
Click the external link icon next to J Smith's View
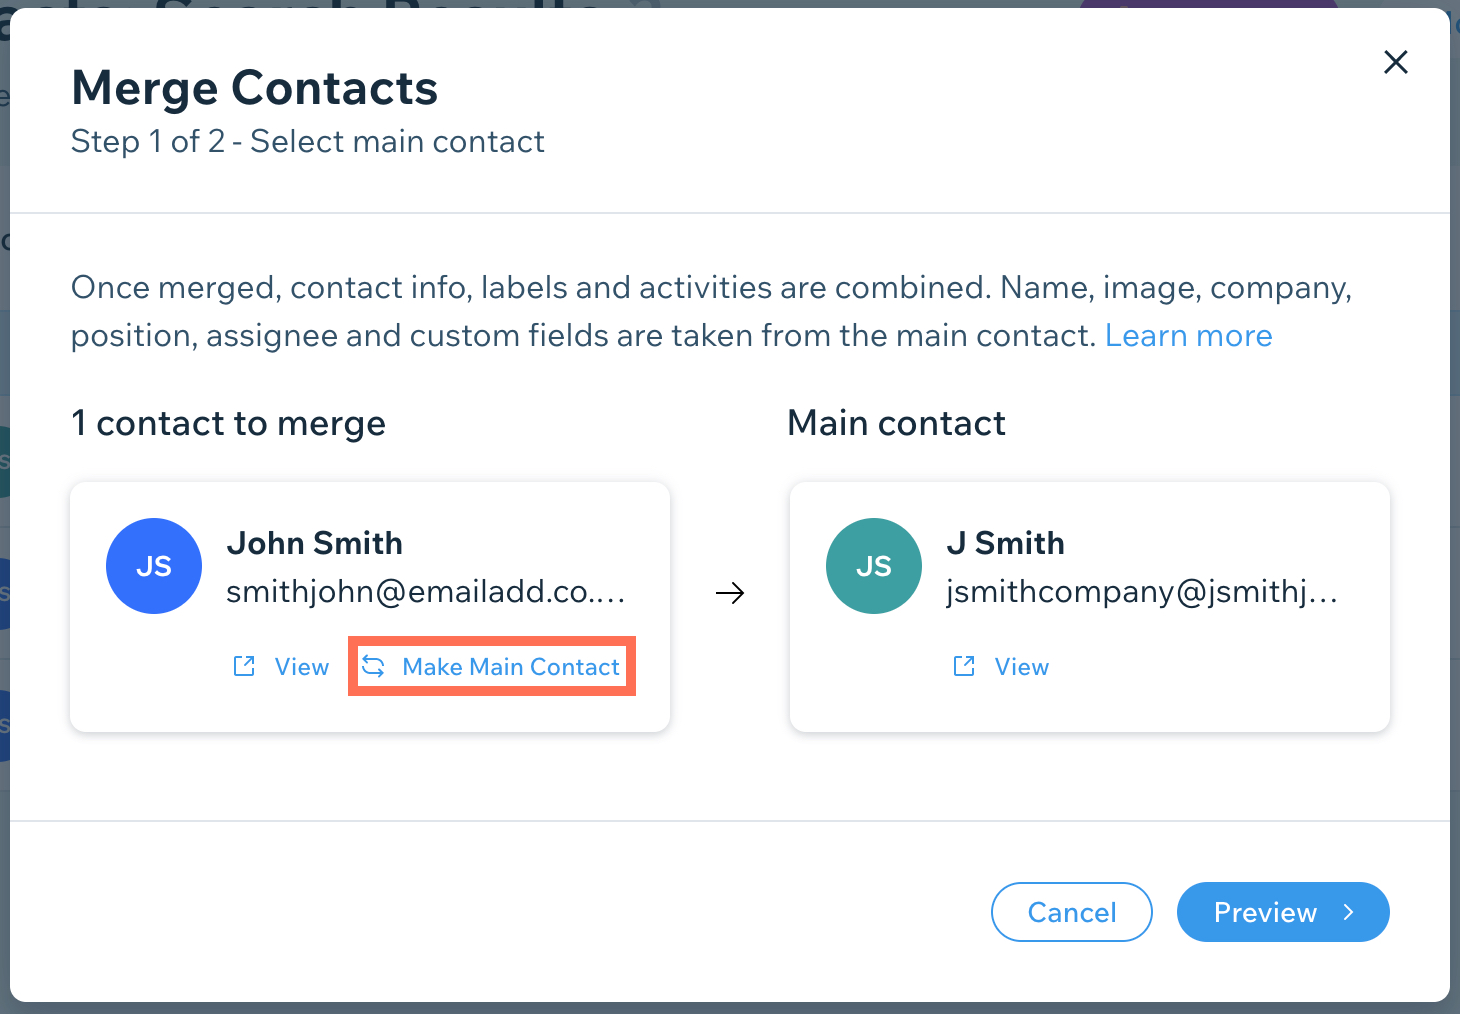963,666
